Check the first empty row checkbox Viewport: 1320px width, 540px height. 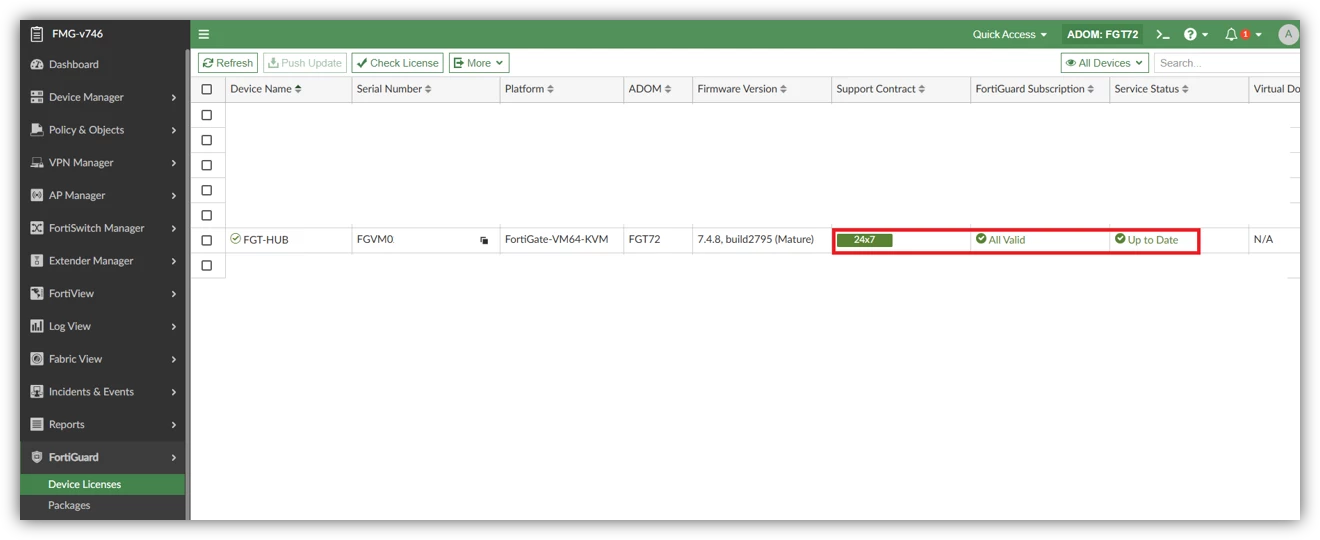click(207, 115)
